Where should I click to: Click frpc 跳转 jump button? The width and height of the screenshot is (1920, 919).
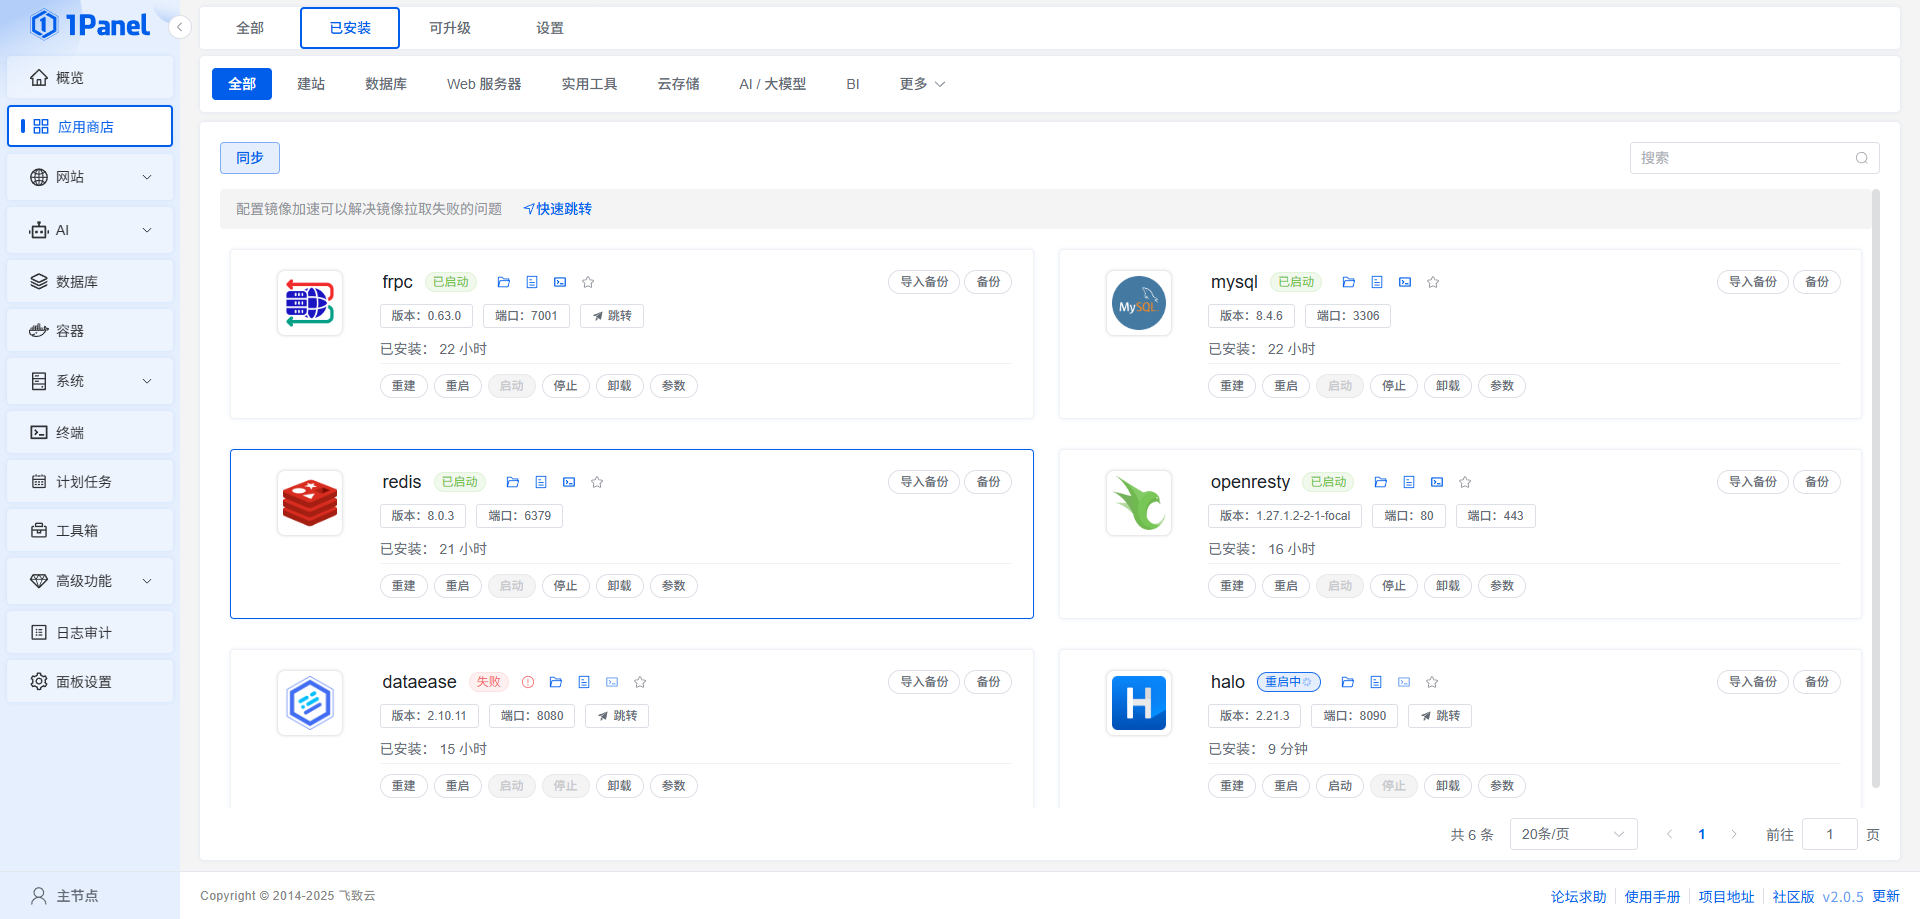pos(612,316)
